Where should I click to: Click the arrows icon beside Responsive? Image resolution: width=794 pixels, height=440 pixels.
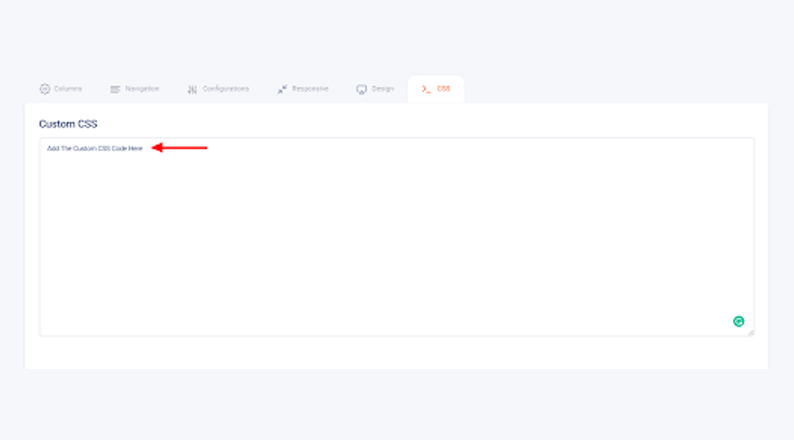(x=283, y=89)
